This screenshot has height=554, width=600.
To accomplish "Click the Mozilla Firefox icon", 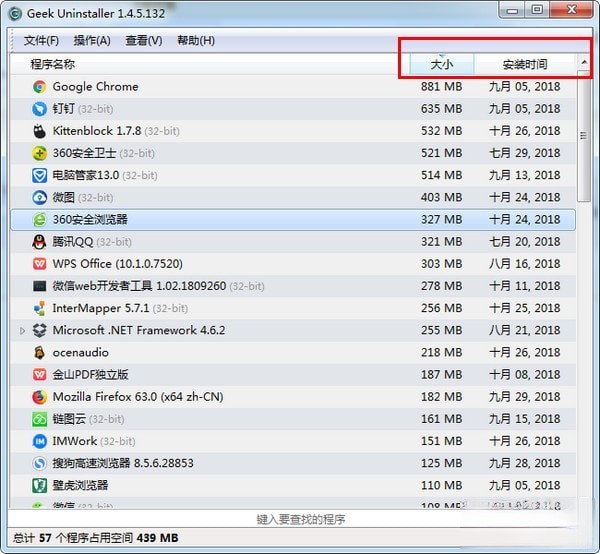I will click(x=39, y=397).
